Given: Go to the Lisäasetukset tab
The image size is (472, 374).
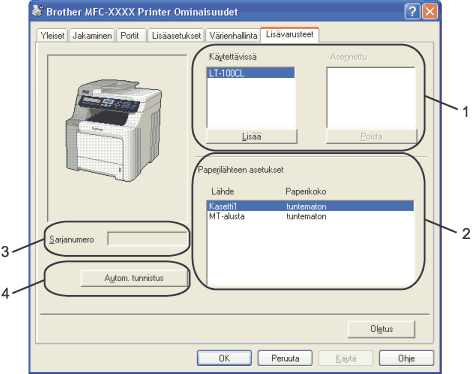Looking at the screenshot, I should coord(176,35).
